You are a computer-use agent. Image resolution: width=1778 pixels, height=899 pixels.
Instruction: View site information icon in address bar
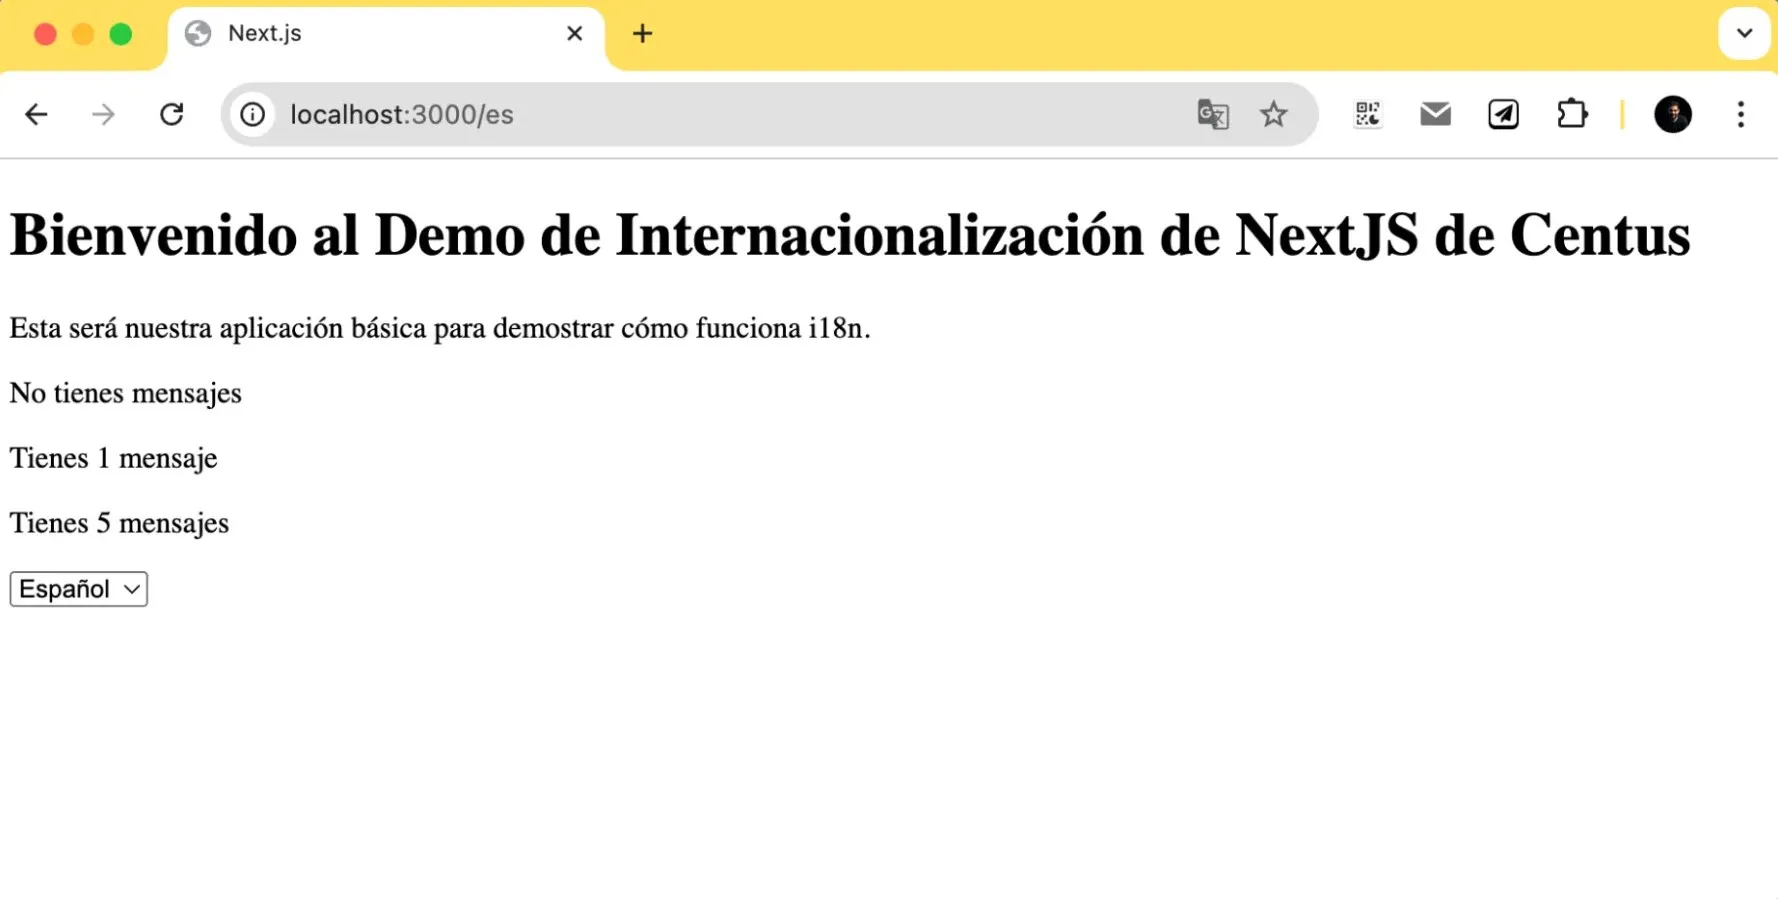point(253,114)
